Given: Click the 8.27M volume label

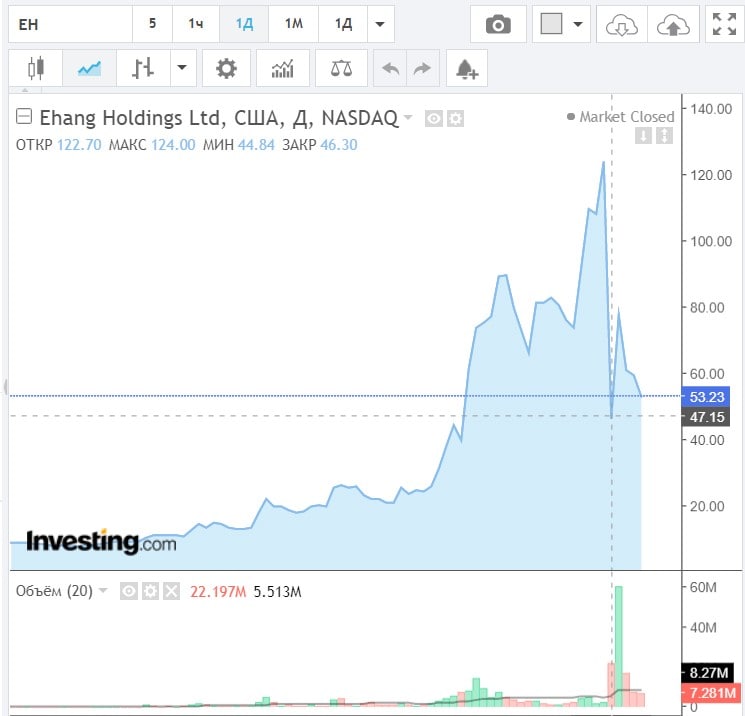Looking at the screenshot, I should [709, 672].
